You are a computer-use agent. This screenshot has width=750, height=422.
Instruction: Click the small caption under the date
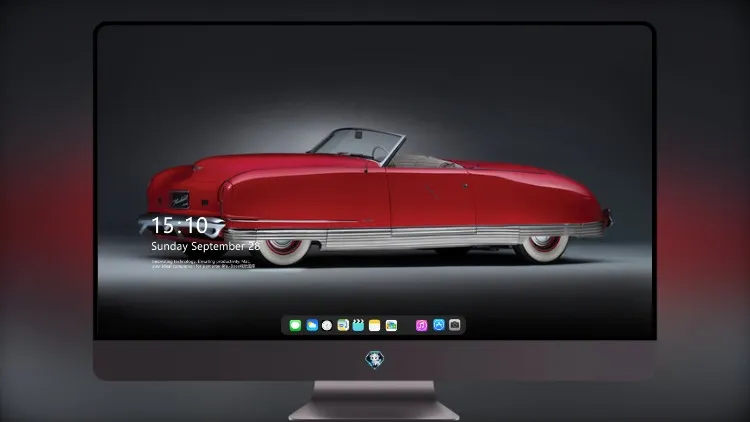tap(203, 264)
